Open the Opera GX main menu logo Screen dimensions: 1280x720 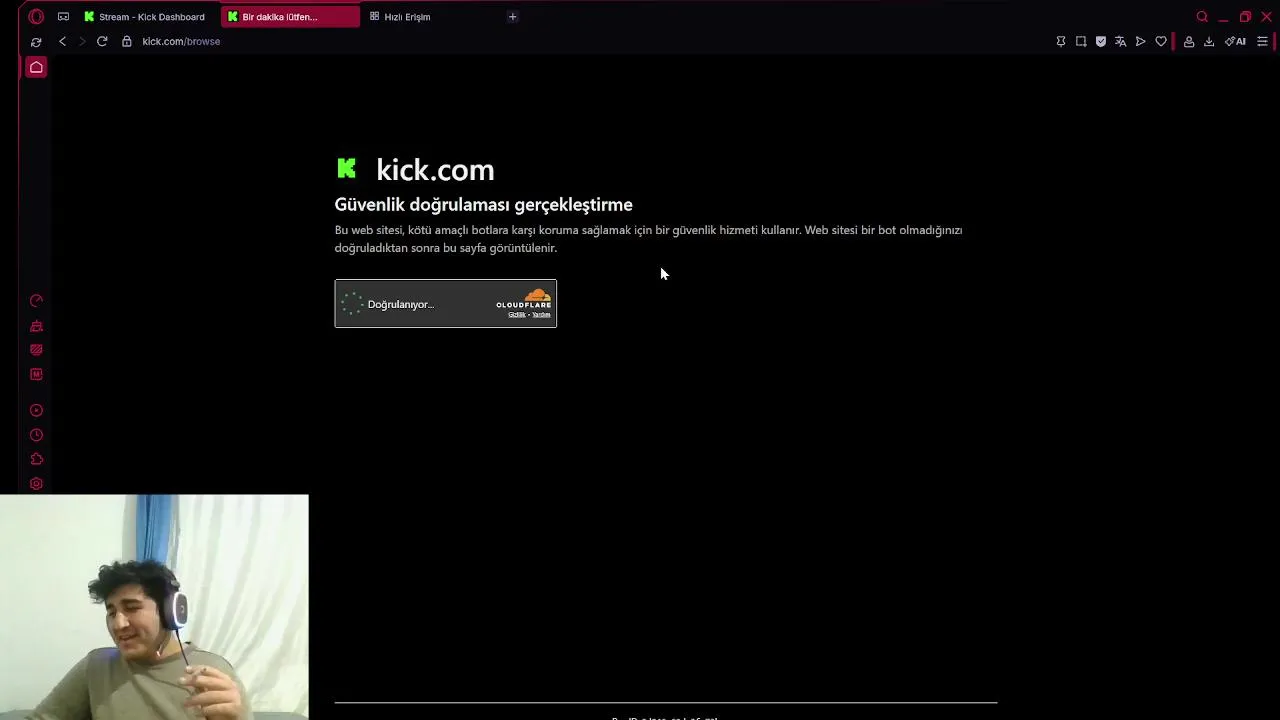(36, 16)
